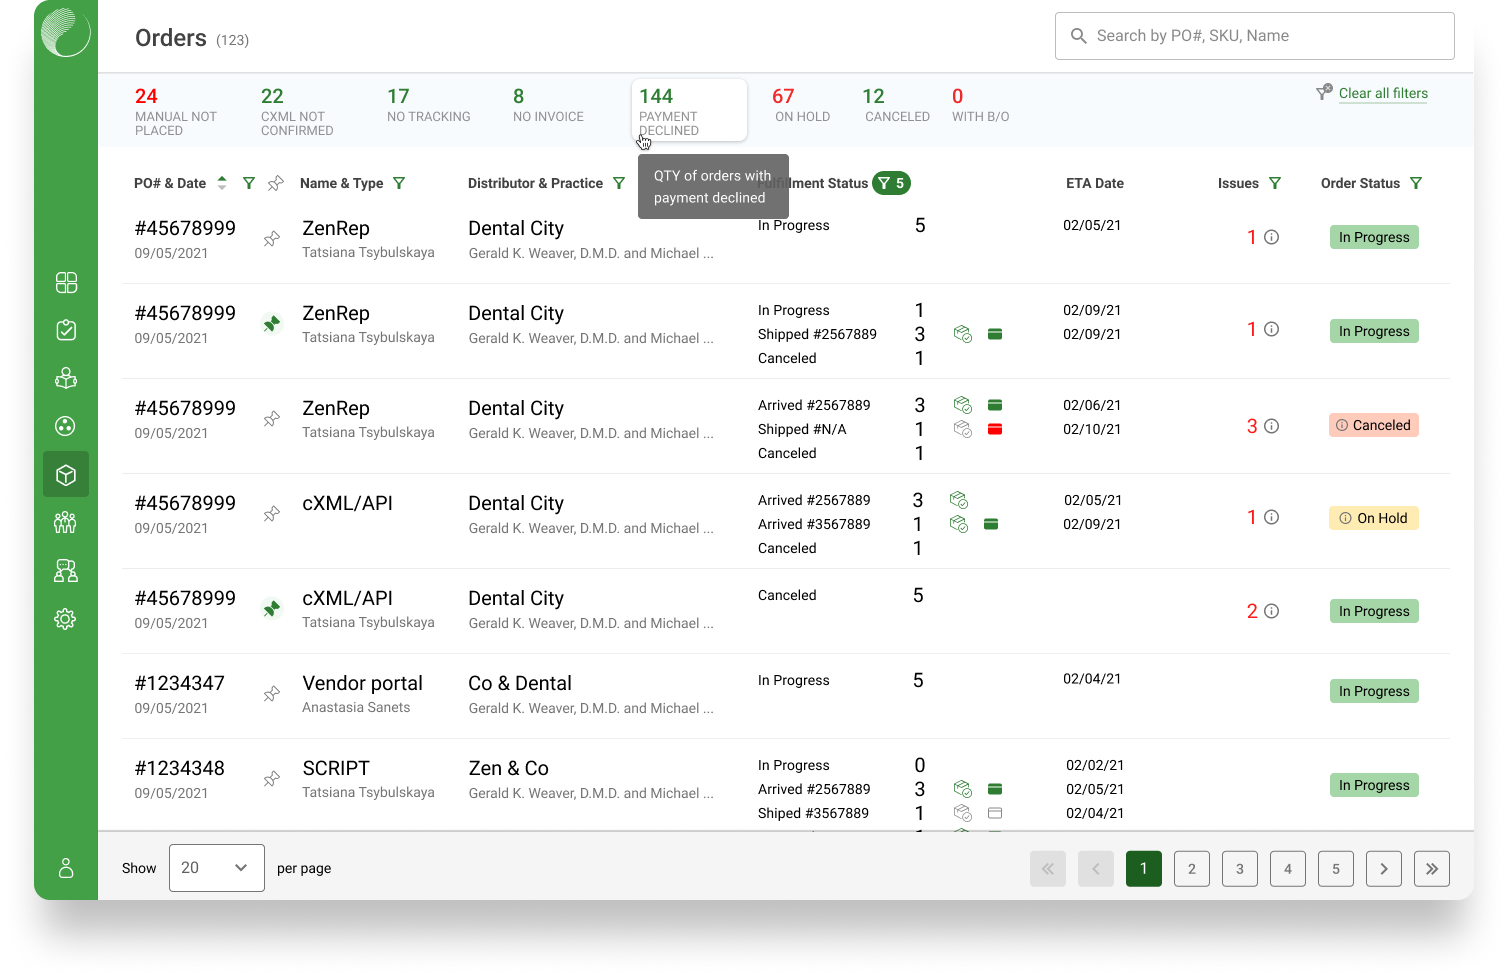Click the app logo at top left

66,32
